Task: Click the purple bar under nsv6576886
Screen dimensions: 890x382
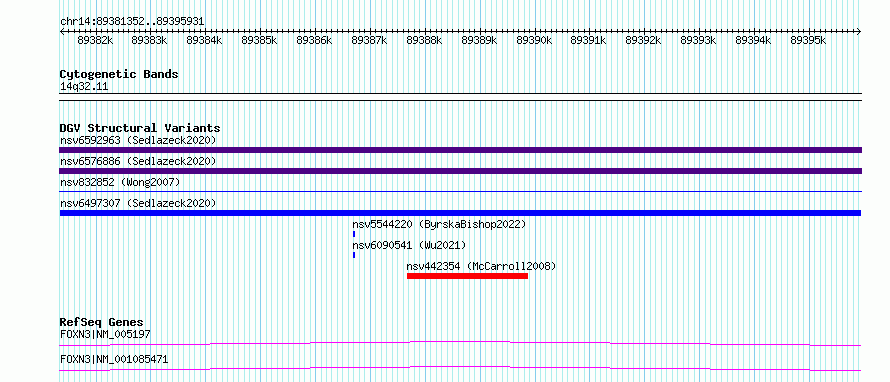Action: click(460, 171)
